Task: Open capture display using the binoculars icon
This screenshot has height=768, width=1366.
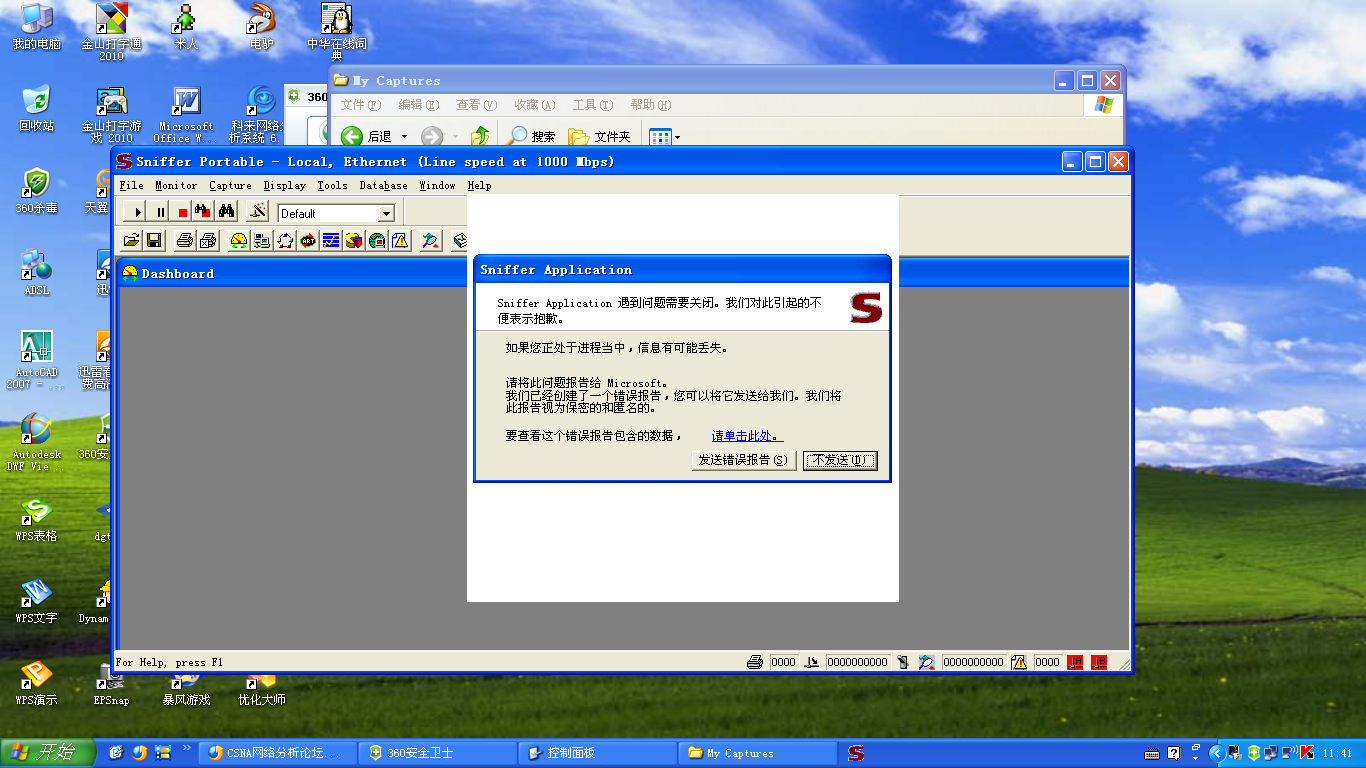Action: (226, 211)
